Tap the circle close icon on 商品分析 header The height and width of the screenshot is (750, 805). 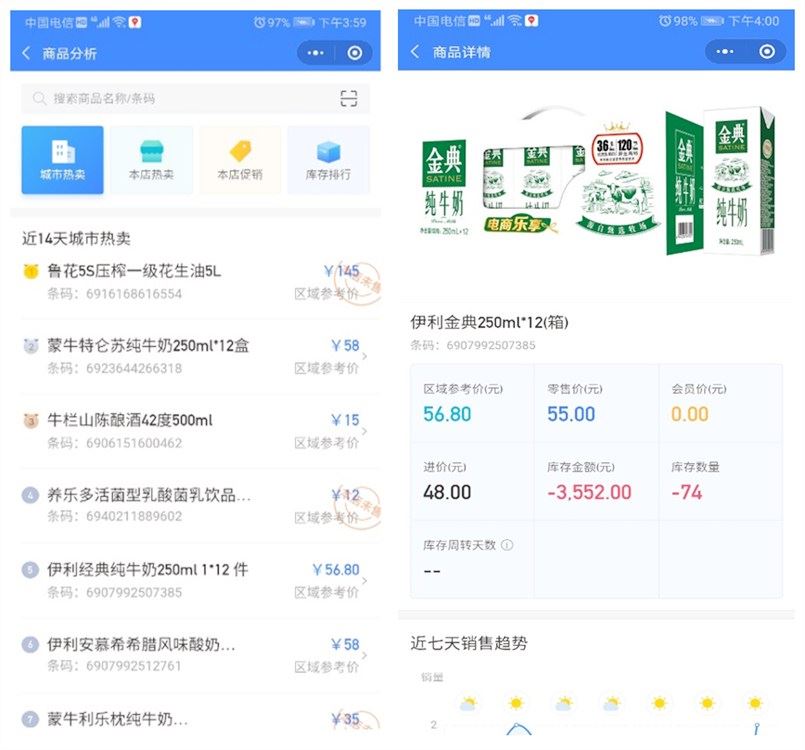coord(354,53)
